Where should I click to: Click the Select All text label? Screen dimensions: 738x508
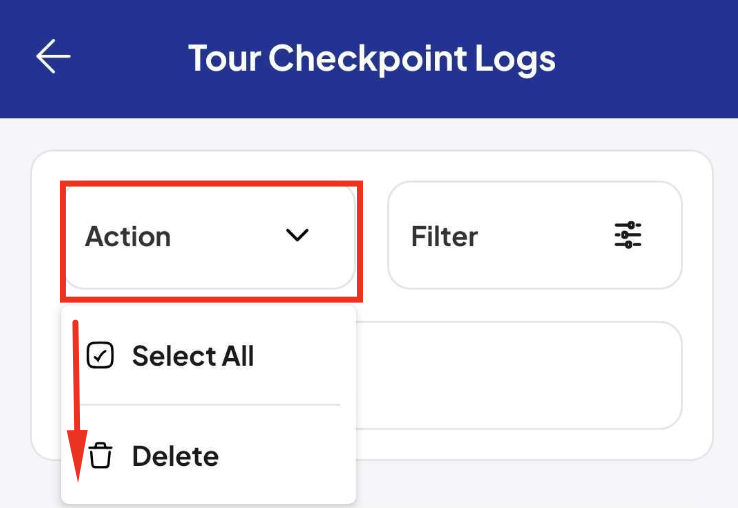193,355
